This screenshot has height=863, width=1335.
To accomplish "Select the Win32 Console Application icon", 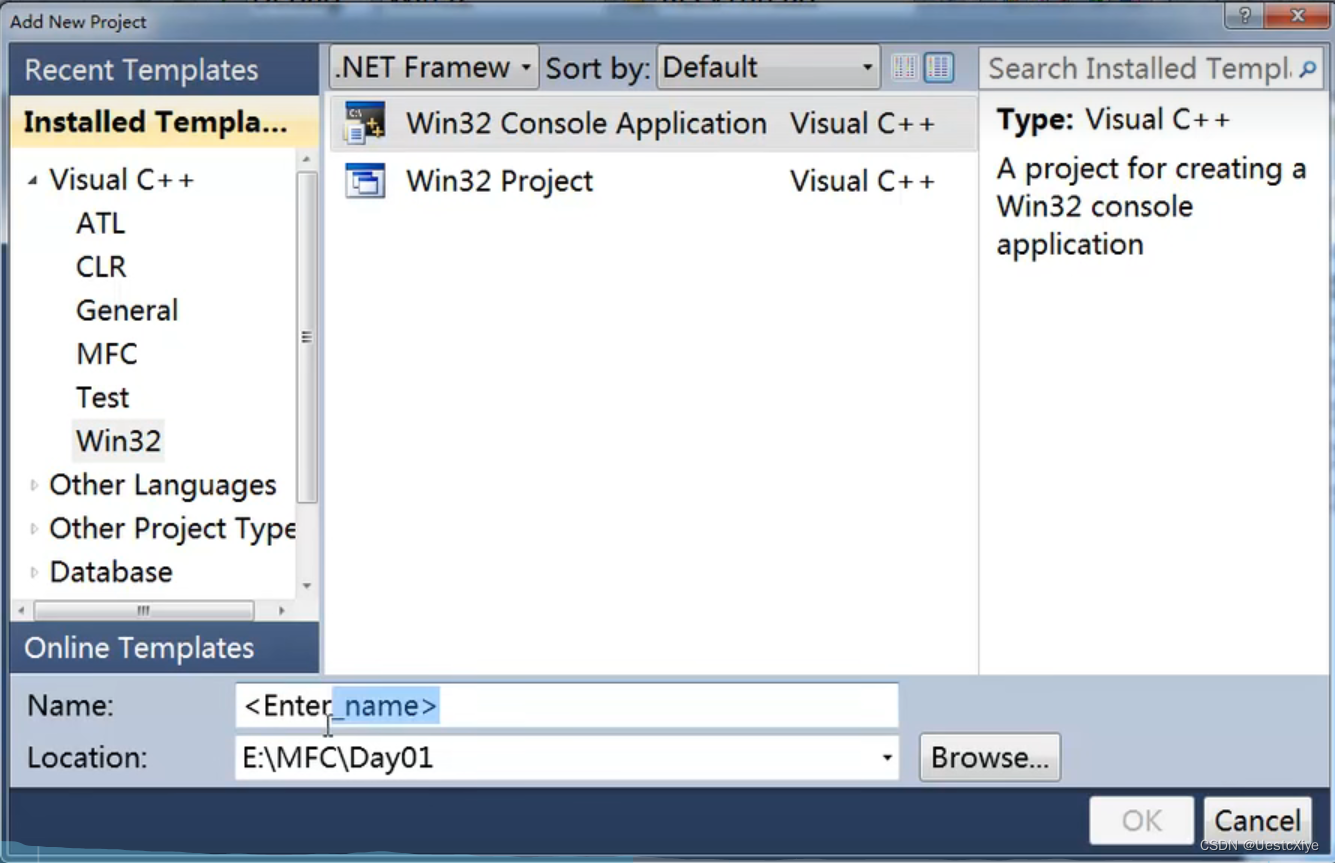I will pyautogui.click(x=365, y=124).
